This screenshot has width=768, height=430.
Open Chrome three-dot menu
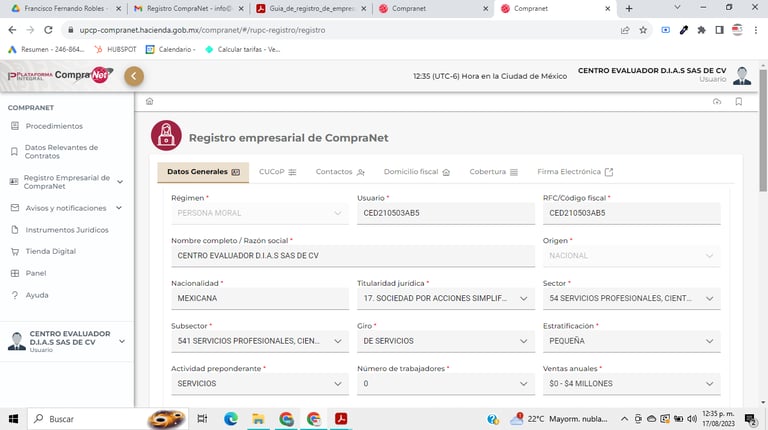(x=756, y=30)
